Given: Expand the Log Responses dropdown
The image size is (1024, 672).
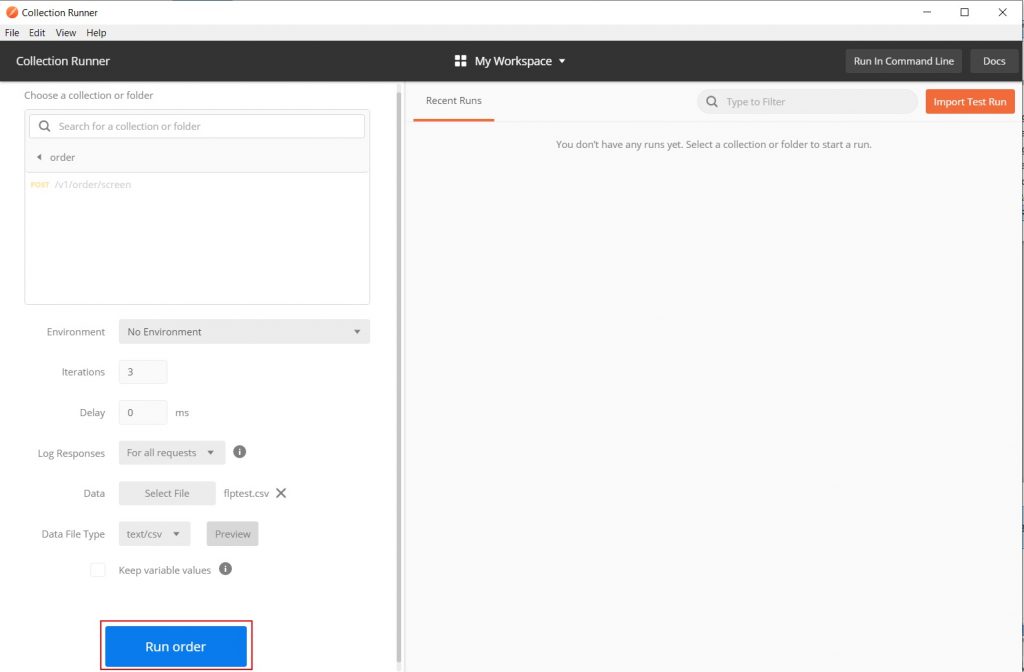Looking at the screenshot, I should (171, 453).
